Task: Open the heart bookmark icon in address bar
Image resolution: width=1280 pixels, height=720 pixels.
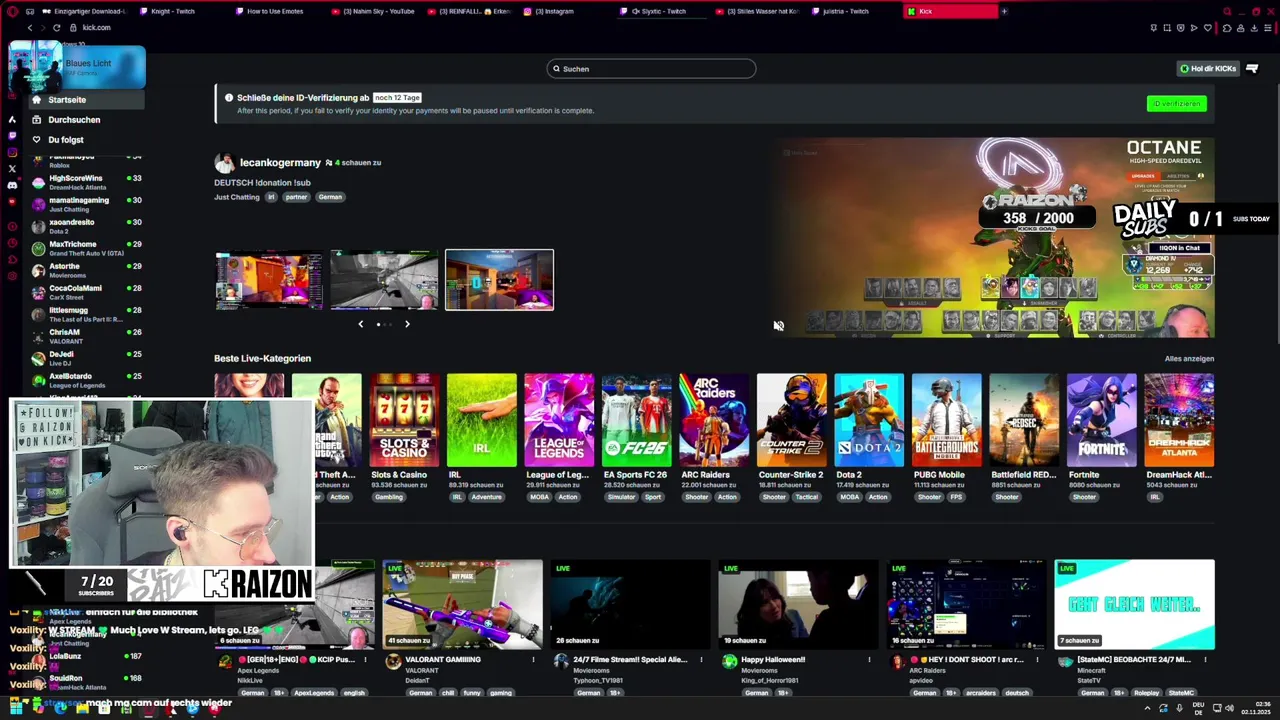Action: point(1208,28)
